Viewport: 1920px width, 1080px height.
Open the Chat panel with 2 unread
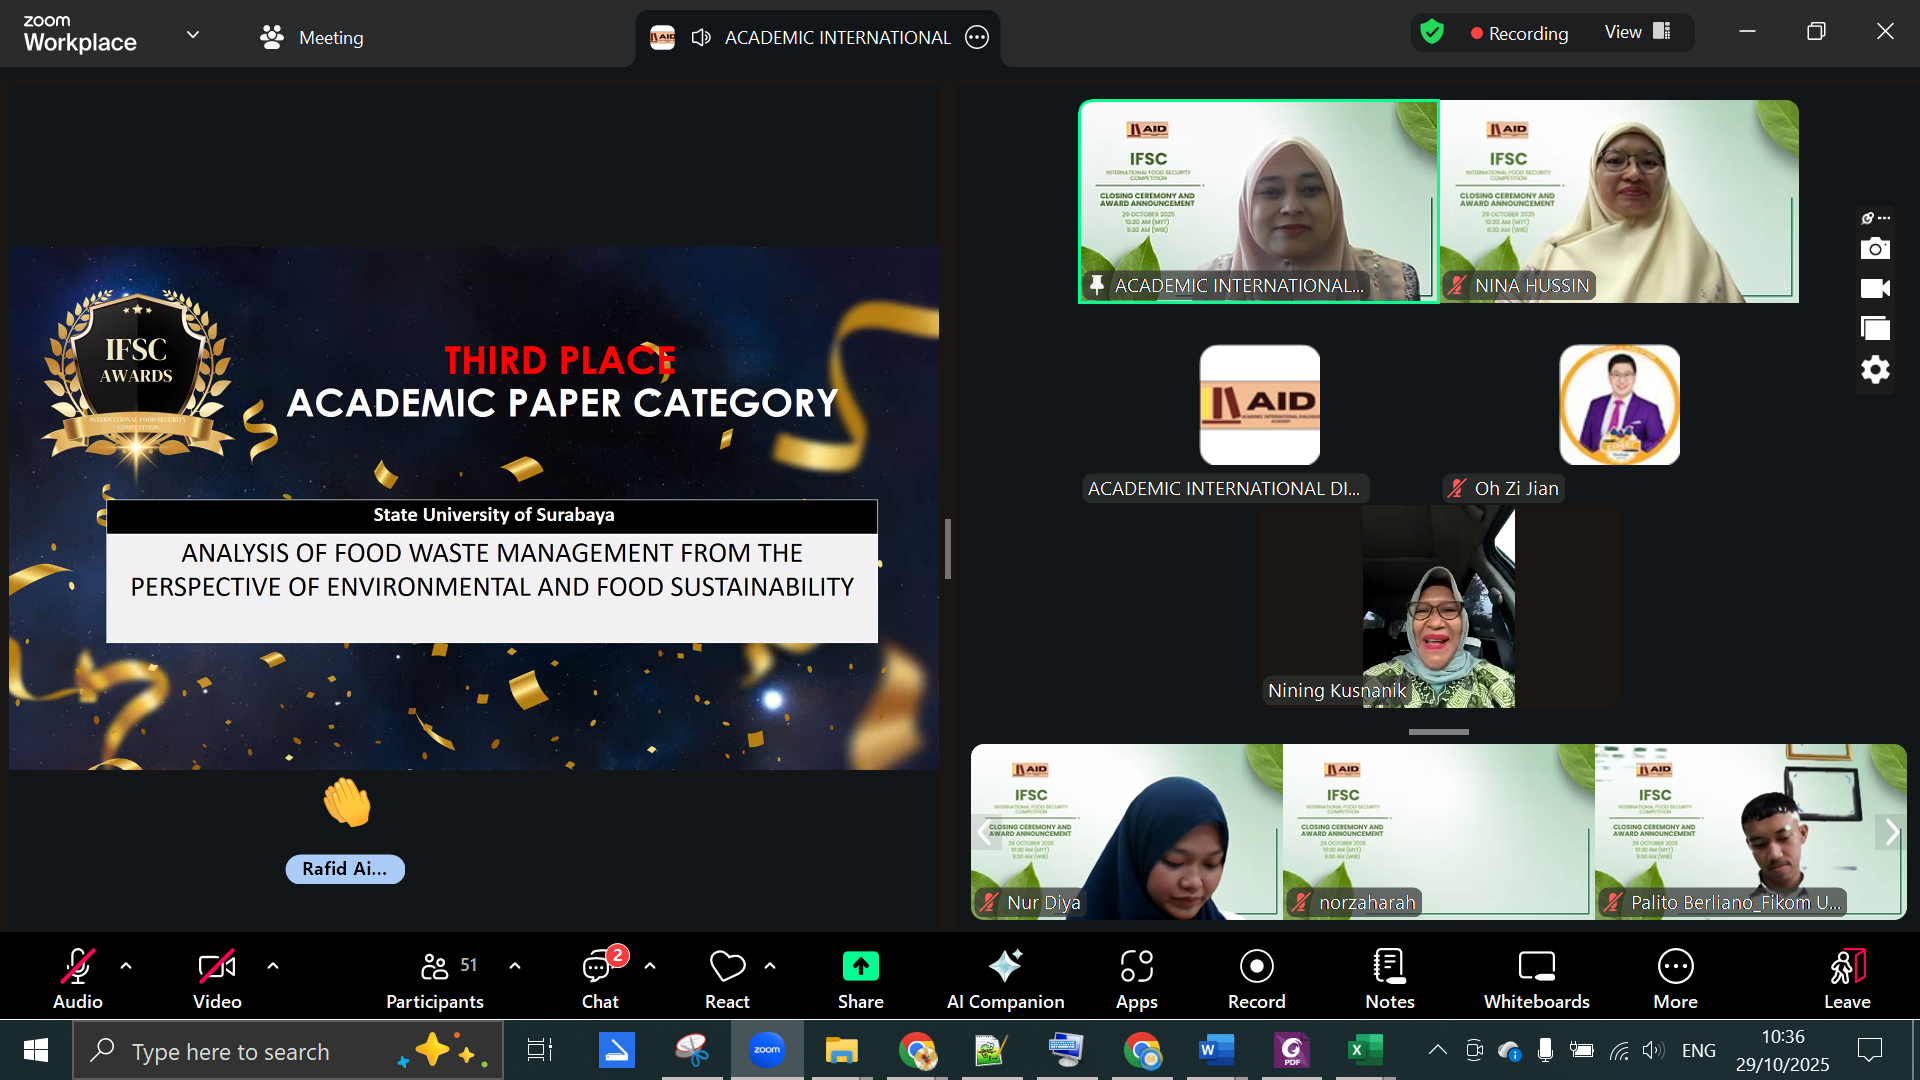[600, 978]
